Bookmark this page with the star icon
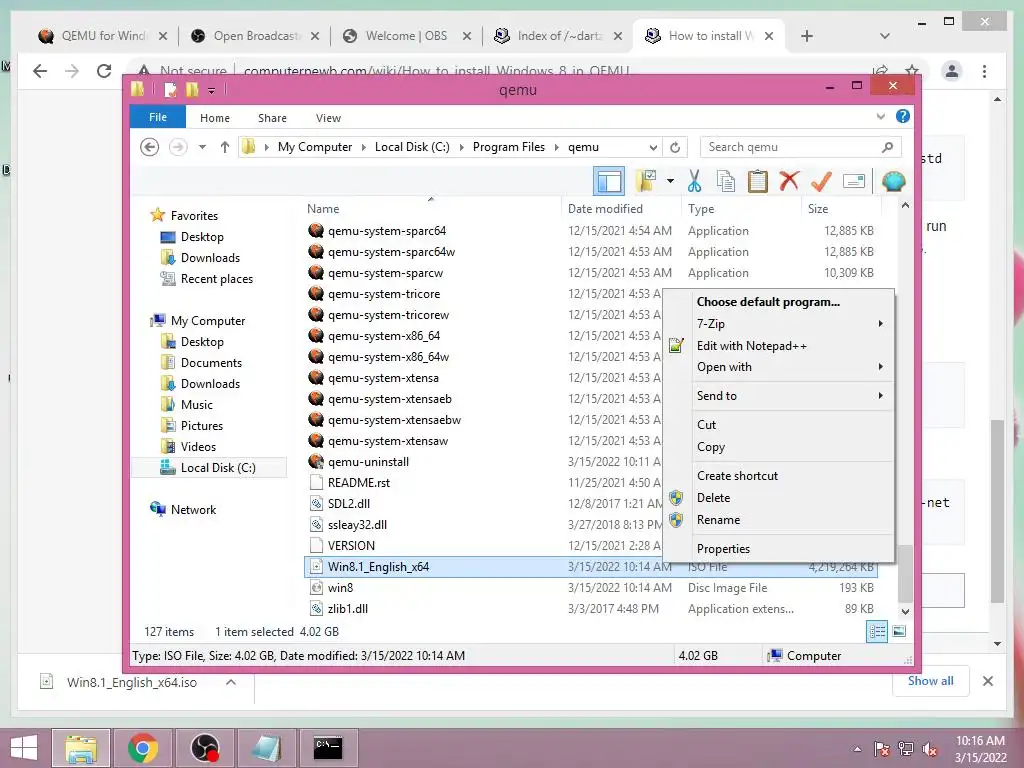Viewport: 1024px width, 768px height. pyautogui.click(x=912, y=70)
